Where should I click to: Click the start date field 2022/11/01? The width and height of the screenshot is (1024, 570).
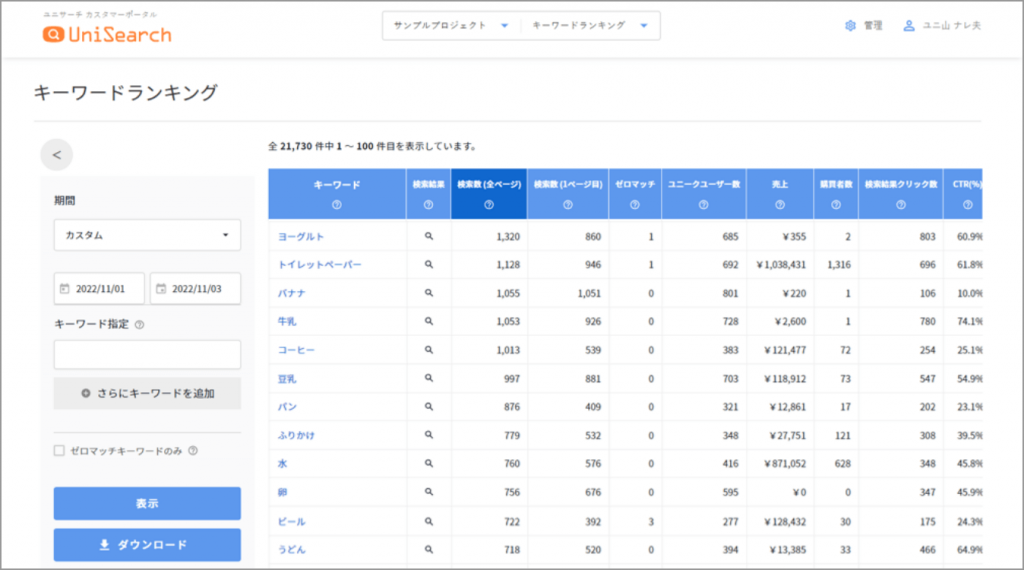99,289
